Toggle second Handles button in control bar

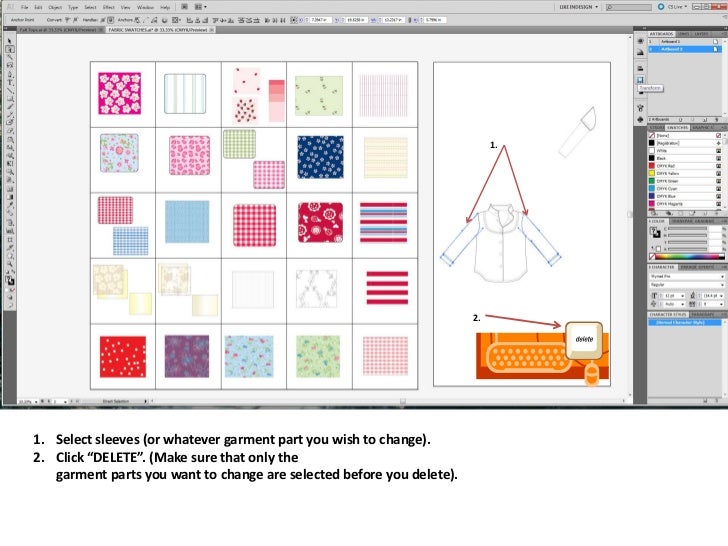click(x=110, y=20)
